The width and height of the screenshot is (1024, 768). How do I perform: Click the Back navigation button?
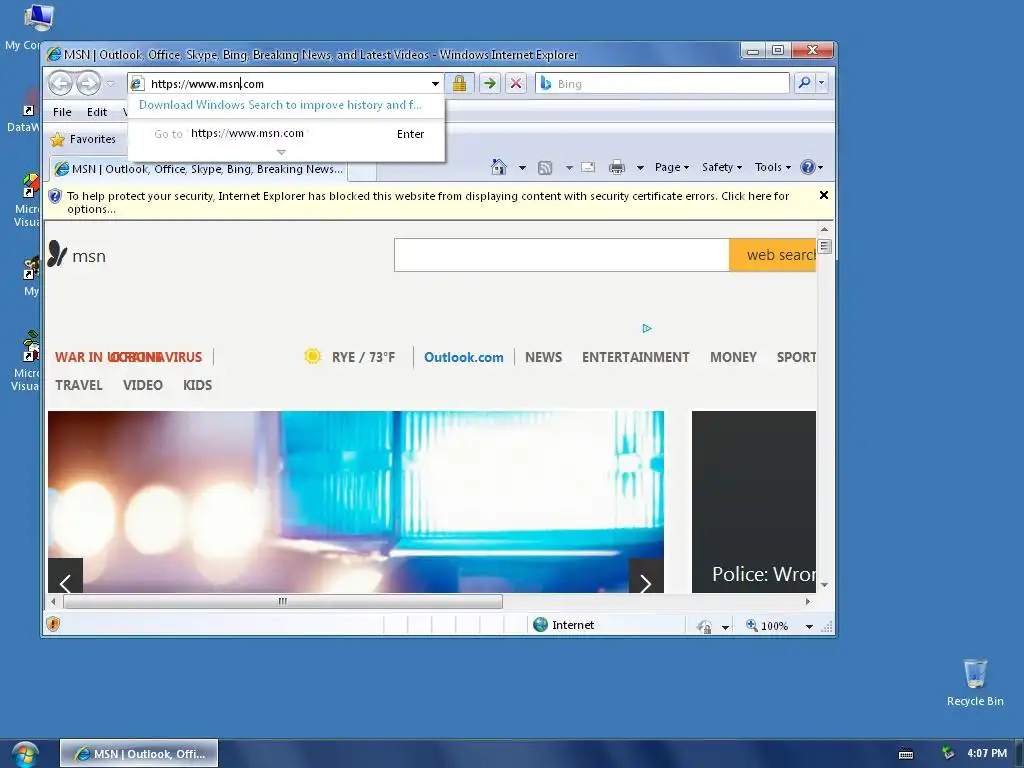(x=61, y=84)
